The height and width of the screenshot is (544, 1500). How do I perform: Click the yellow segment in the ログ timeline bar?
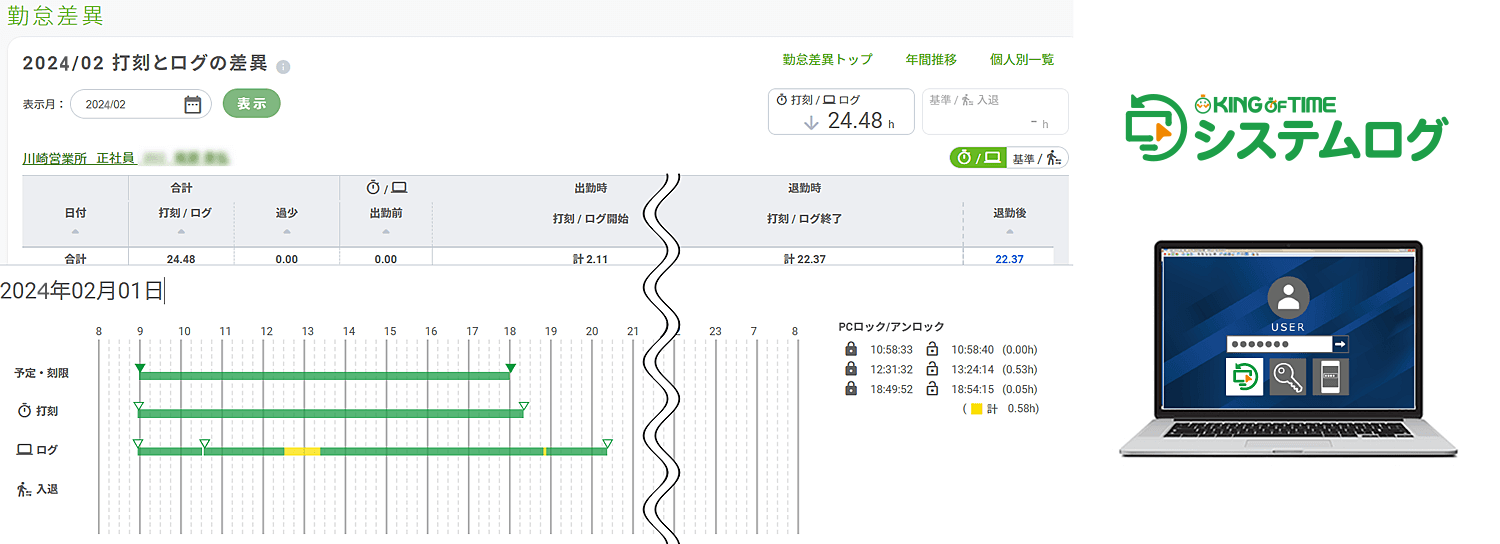[302, 452]
